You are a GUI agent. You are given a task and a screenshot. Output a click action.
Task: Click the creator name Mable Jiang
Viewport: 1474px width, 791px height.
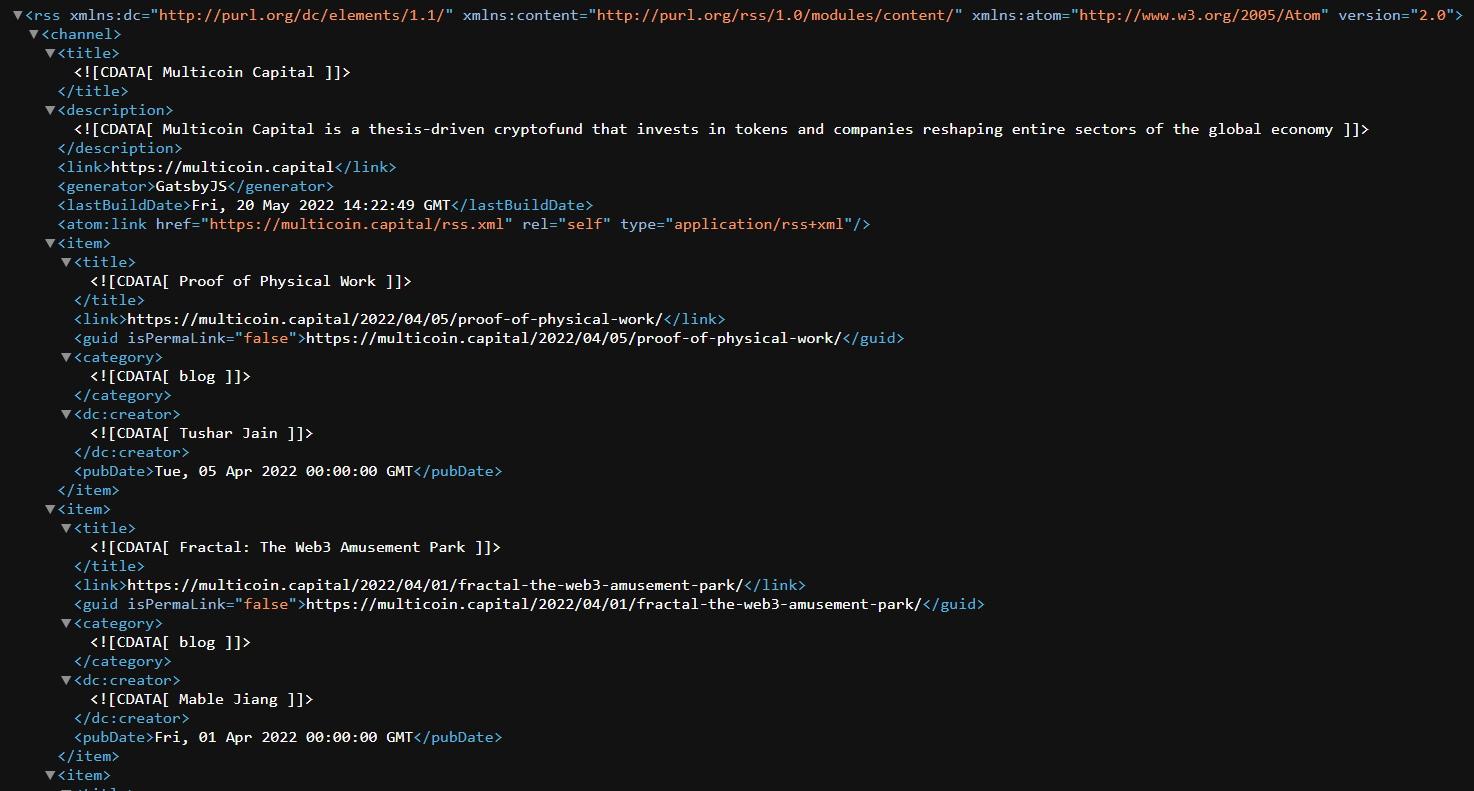(228, 699)
